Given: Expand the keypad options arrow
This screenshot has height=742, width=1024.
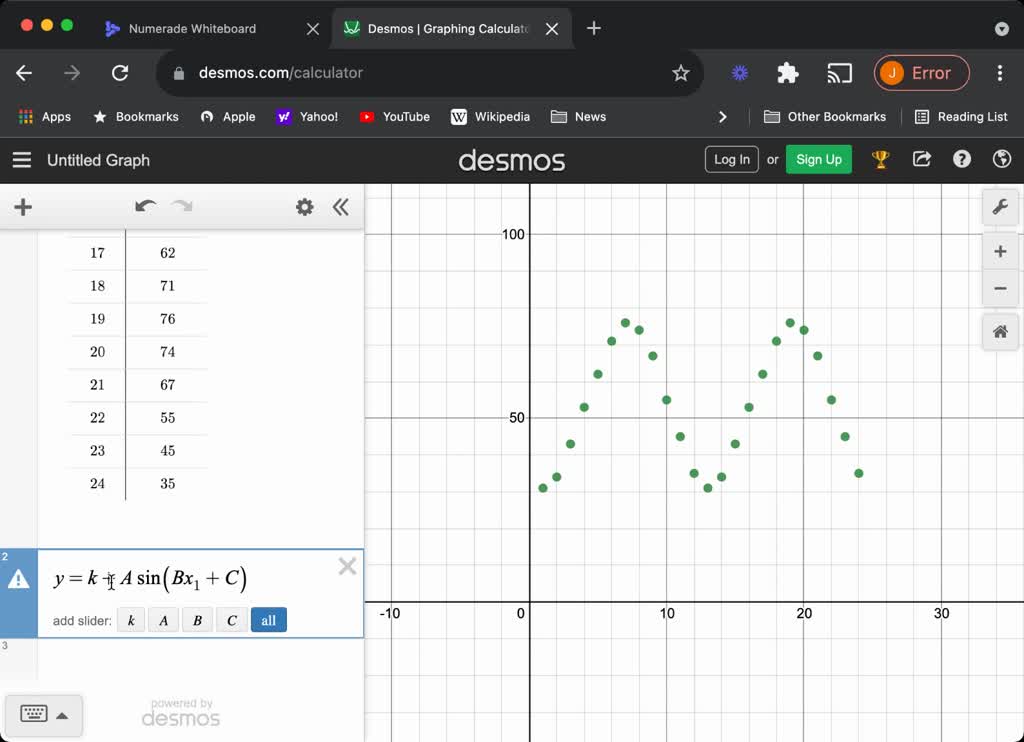Looking at the screenshot, I should (62, 715).
